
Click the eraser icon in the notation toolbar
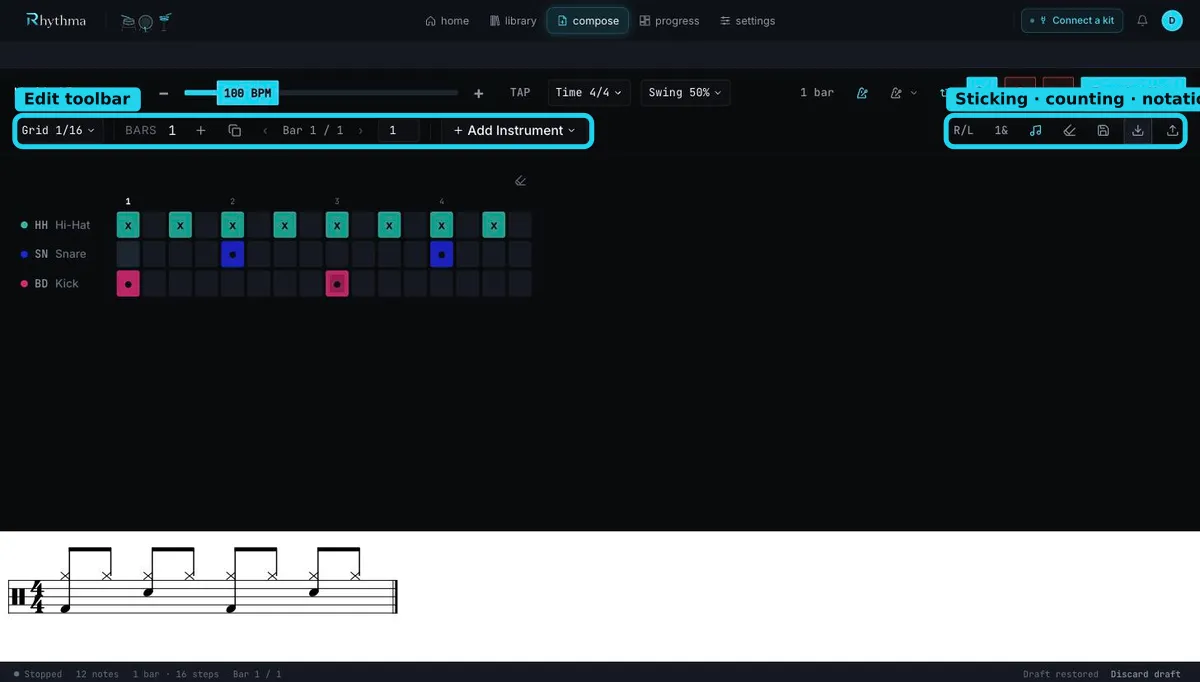click(x=1069, y=130)
